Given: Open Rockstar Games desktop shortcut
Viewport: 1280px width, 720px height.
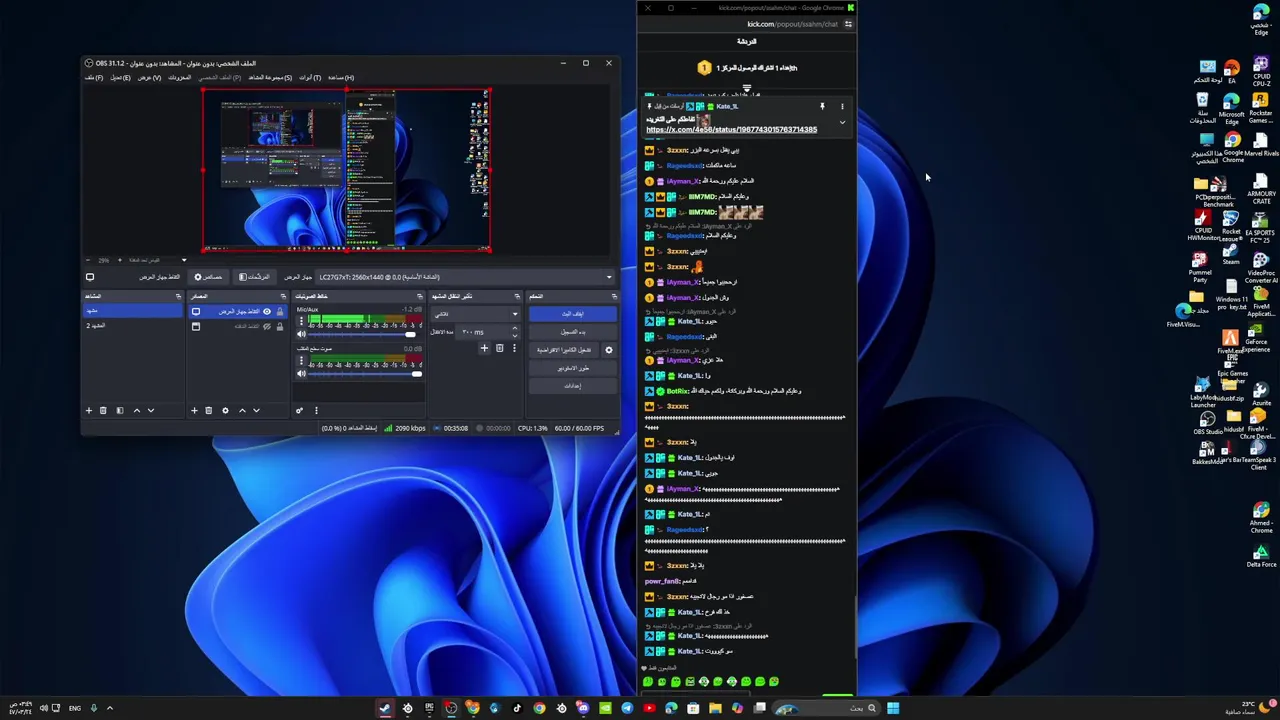Looking at the screenshot, I should (1260, 106).
